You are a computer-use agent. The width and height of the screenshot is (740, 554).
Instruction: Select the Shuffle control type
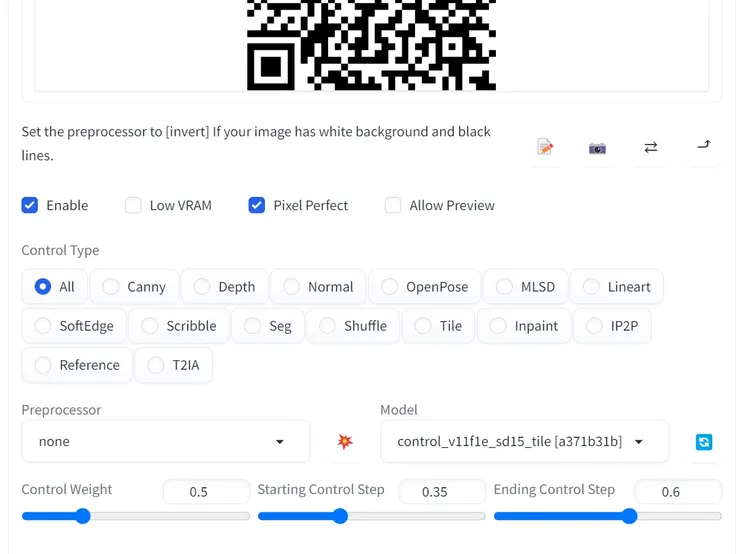(353, 326)
